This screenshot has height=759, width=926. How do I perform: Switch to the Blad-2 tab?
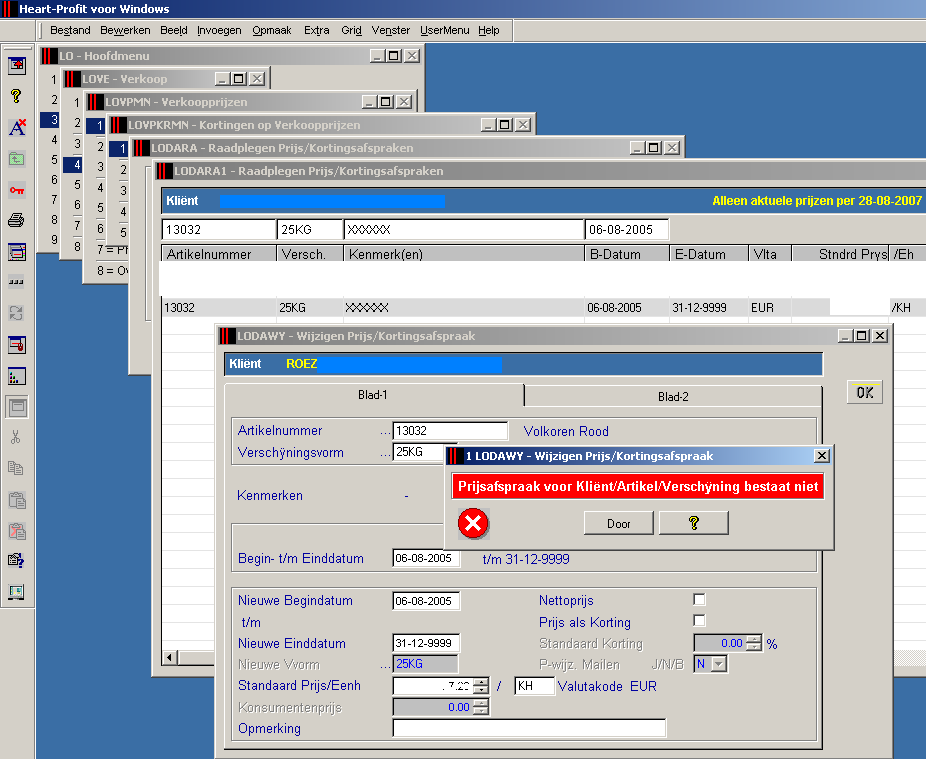tap(673, 396)
